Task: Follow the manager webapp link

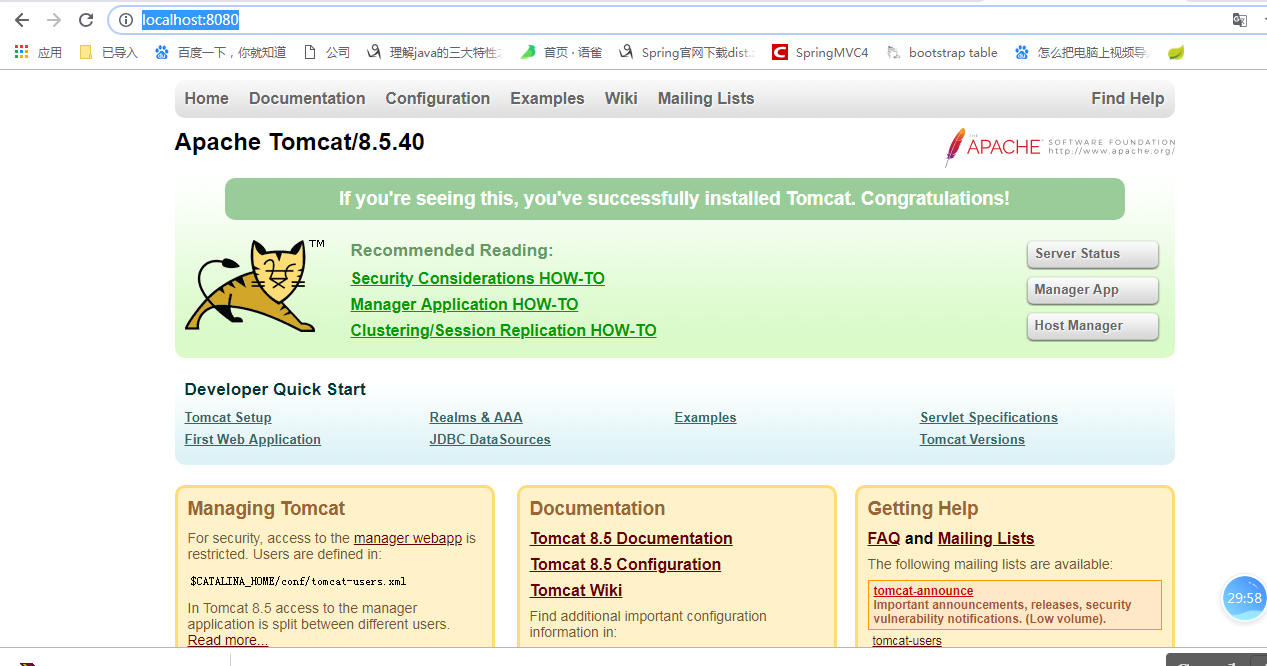Action: coord(408,538)
